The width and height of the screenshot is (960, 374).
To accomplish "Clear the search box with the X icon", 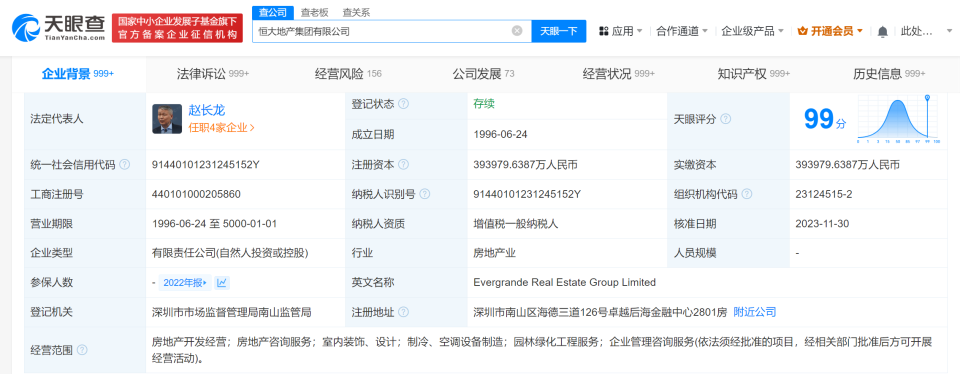I will pos(517,31).
